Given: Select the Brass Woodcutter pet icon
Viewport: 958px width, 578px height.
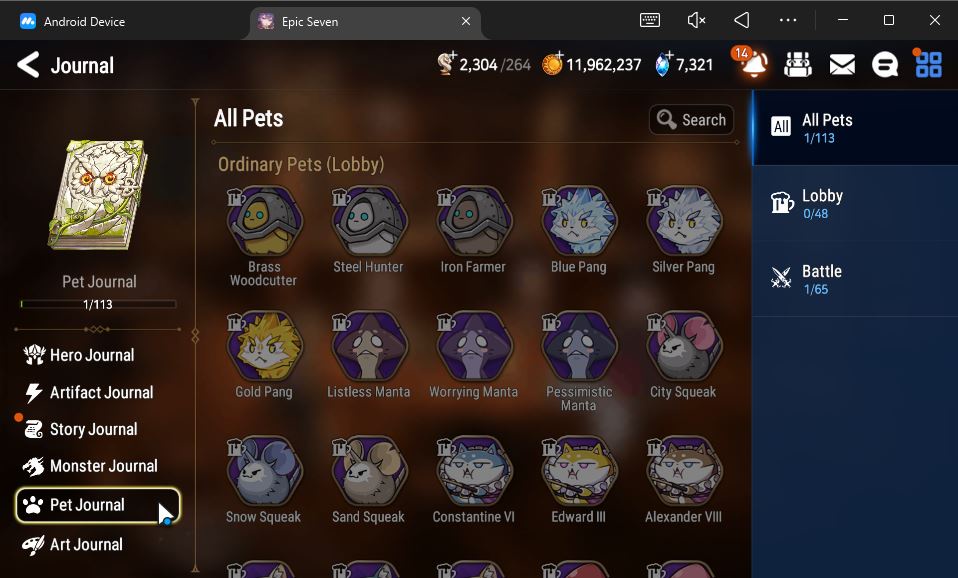Looking at the screenshot, I should point(265,222).
